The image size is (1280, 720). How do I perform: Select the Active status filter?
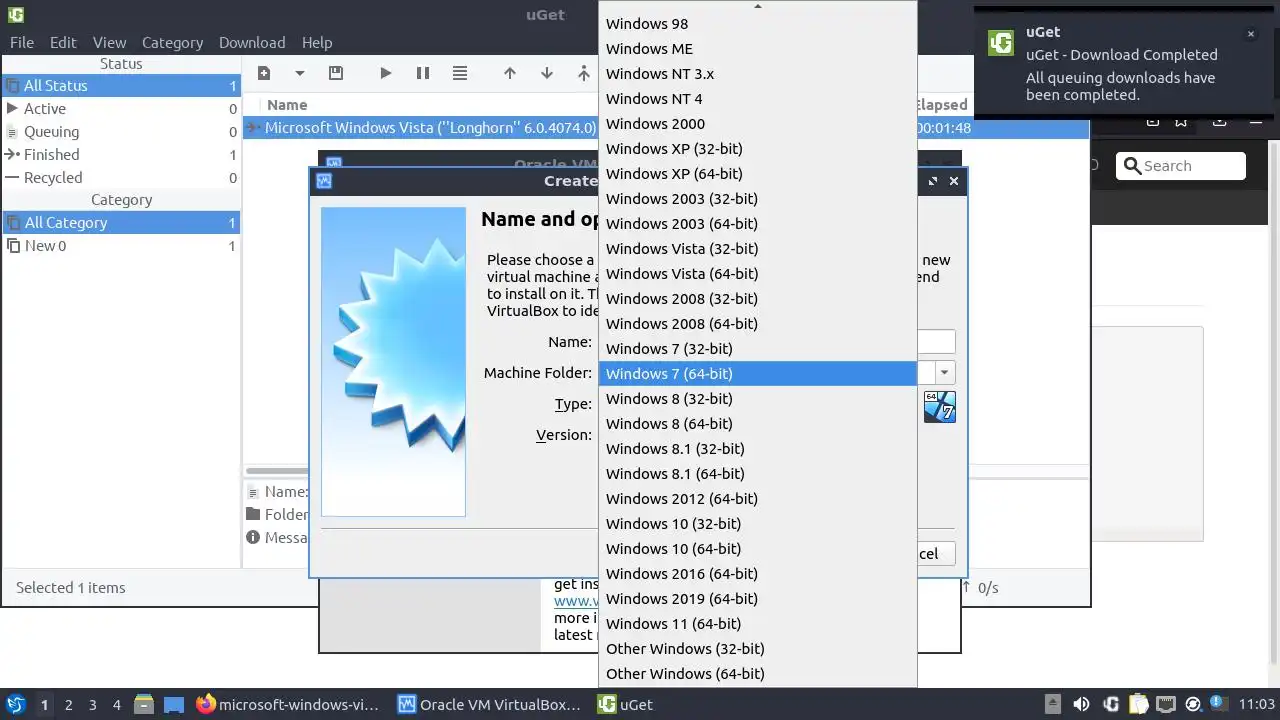tap(121, 108)
